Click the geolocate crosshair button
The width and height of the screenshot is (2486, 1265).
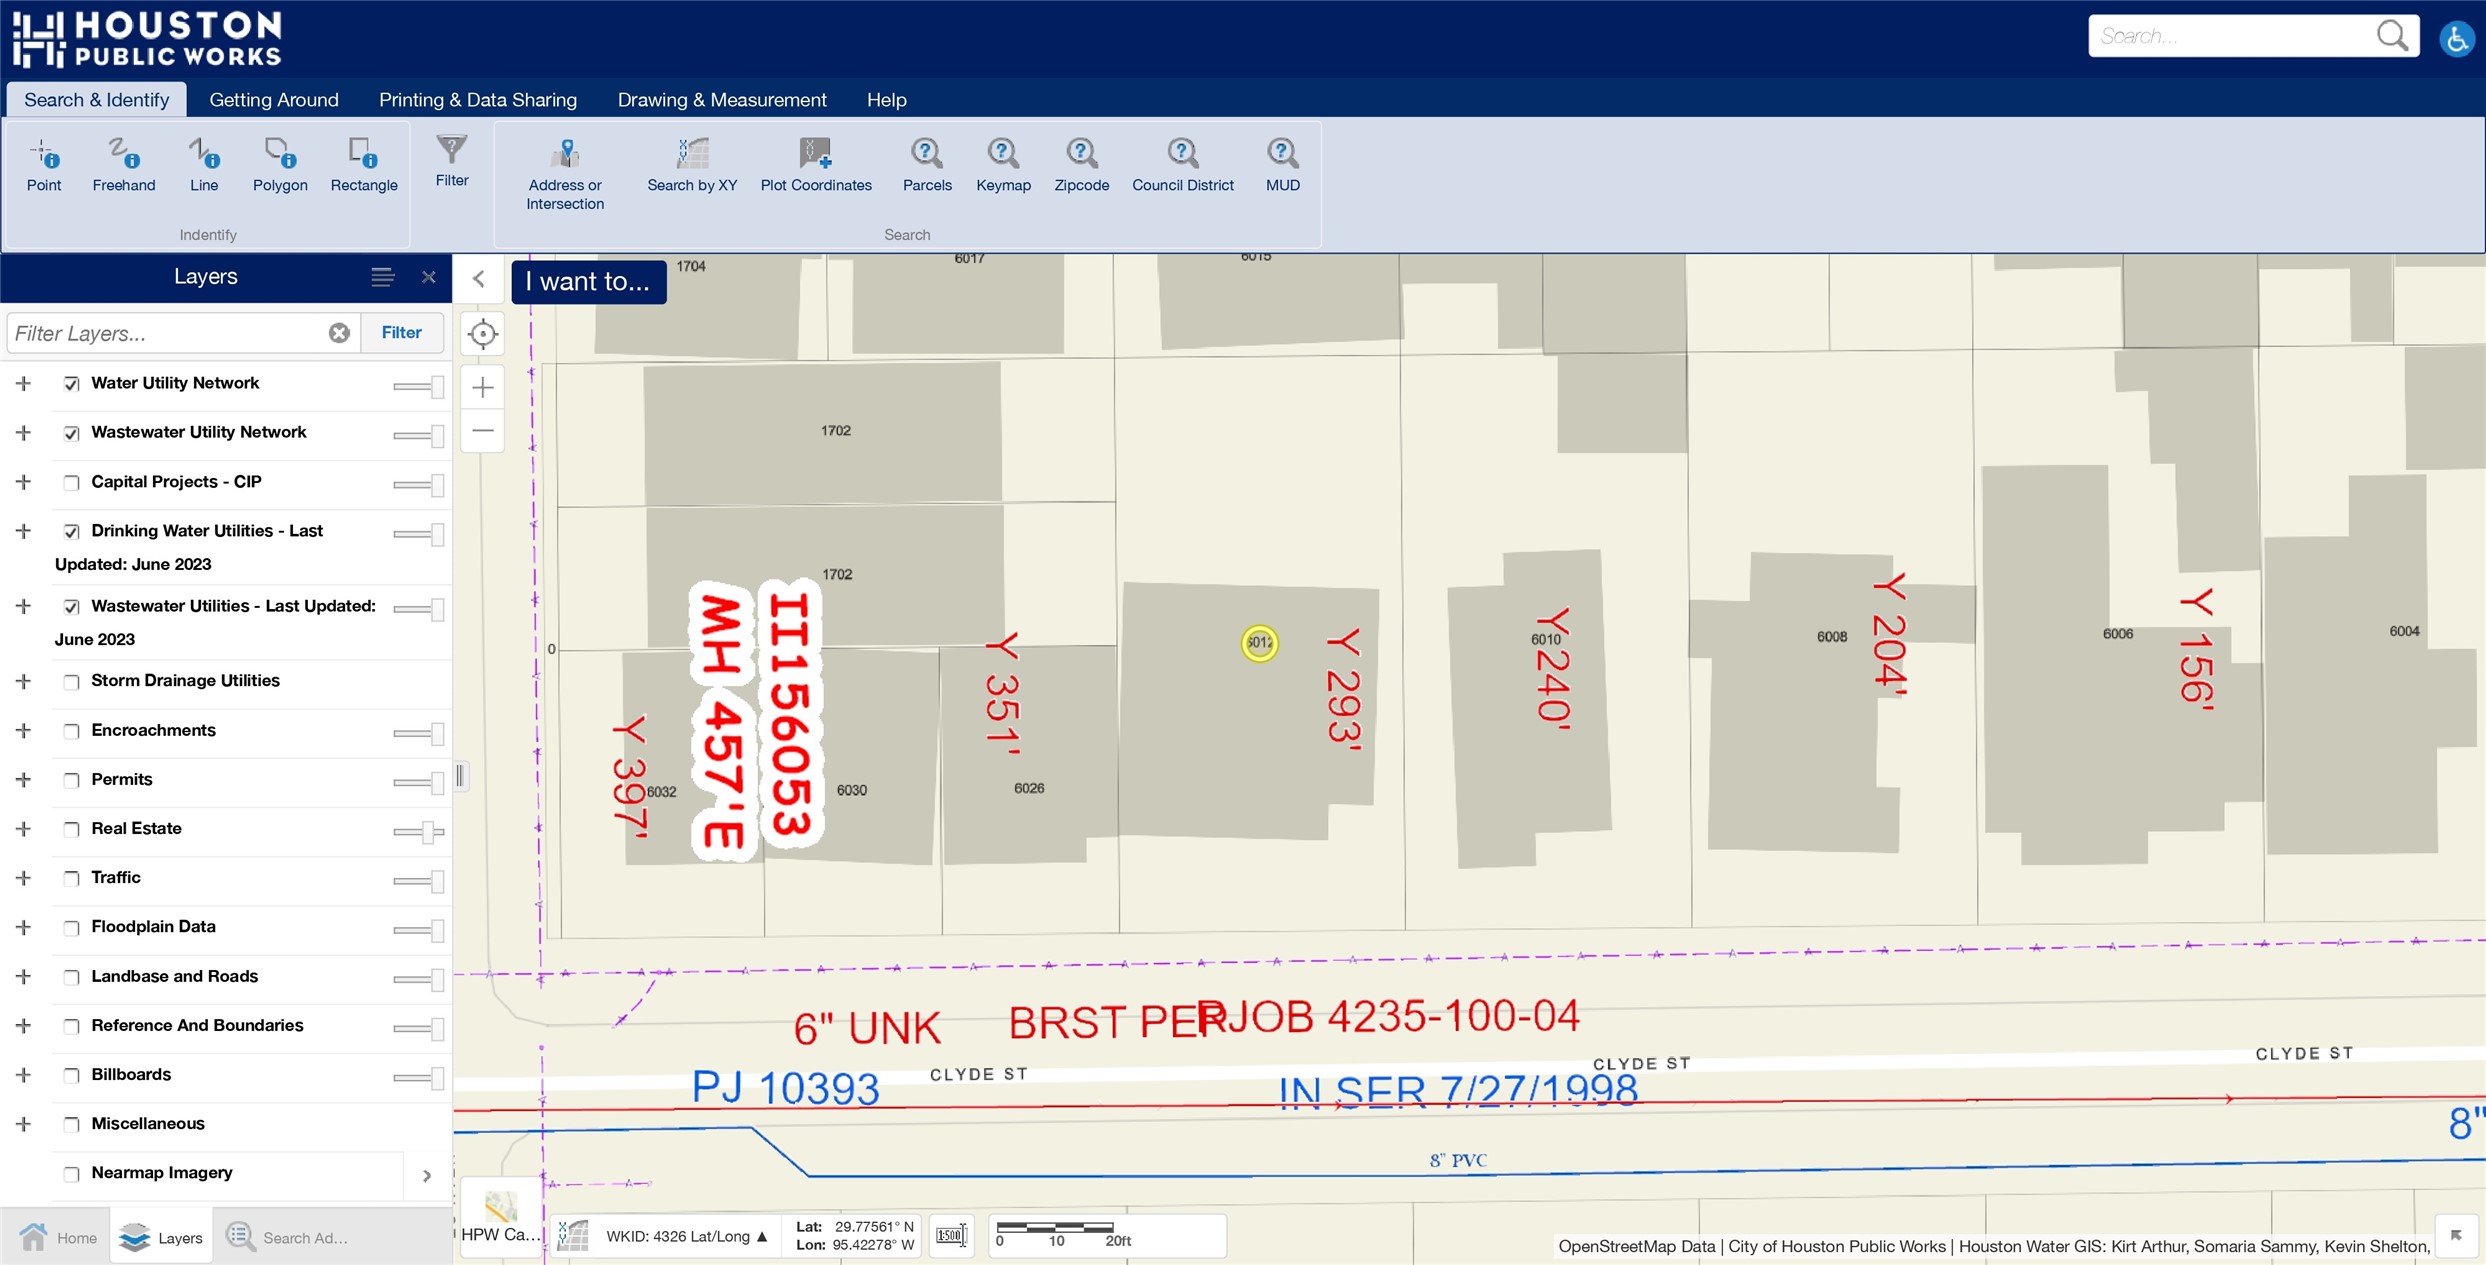click(x=483, y=334)
